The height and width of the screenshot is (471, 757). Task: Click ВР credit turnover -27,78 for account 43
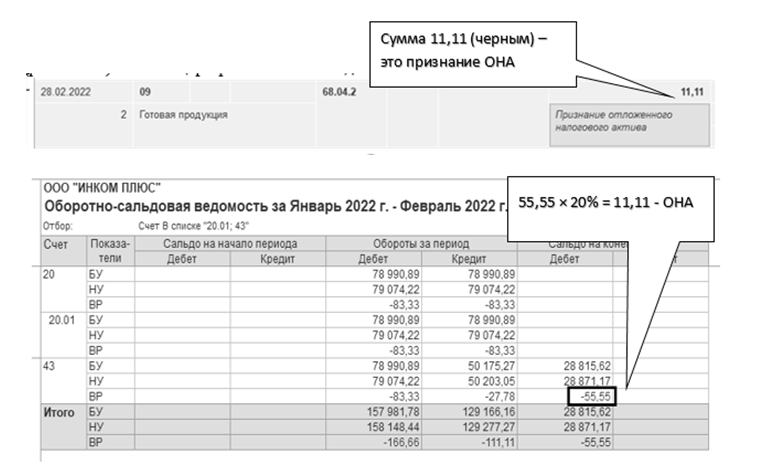tap(501, 396)
